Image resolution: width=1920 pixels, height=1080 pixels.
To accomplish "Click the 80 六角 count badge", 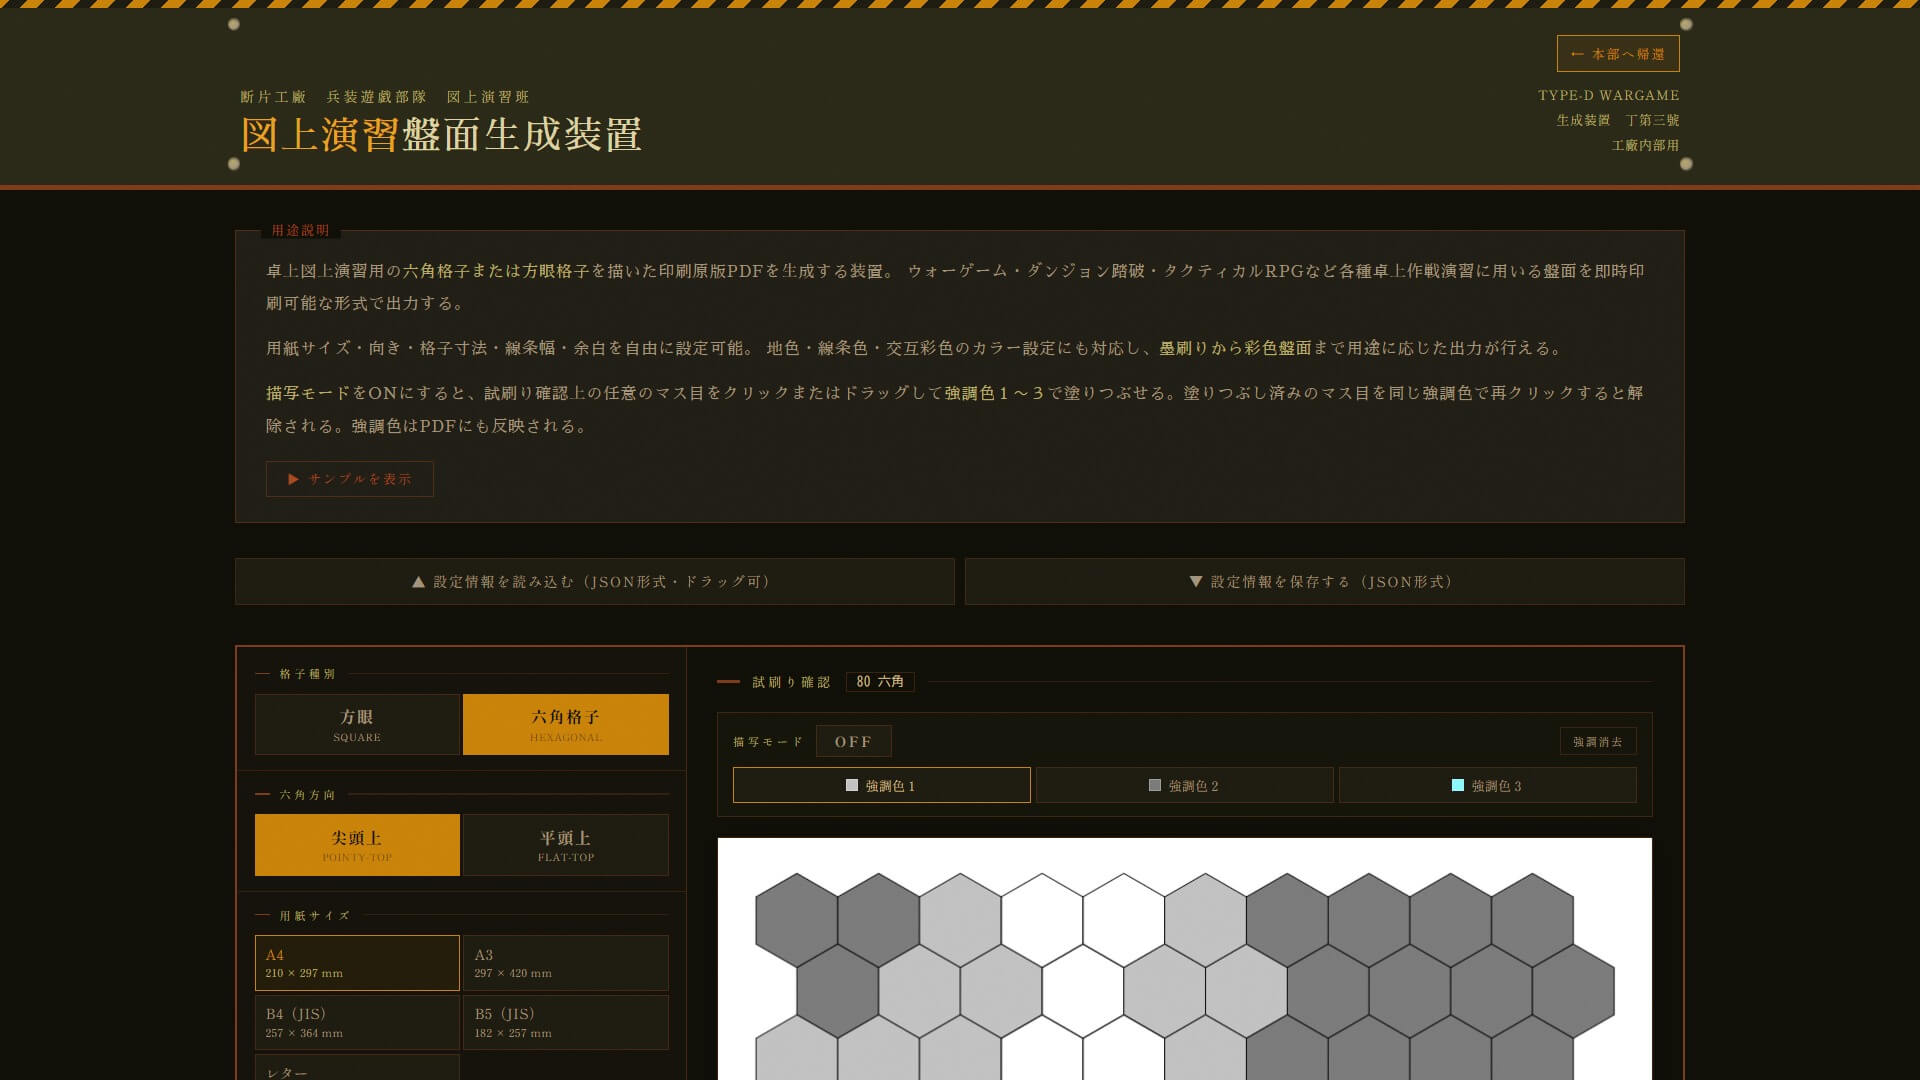I will pyautogui.click(x=880, y=682).
